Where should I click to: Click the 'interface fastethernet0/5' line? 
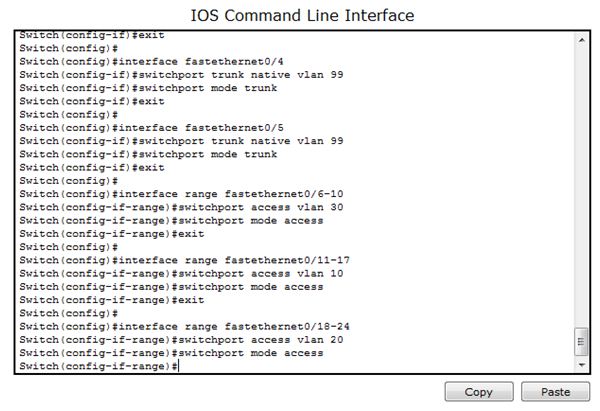[x=152, y=128]
